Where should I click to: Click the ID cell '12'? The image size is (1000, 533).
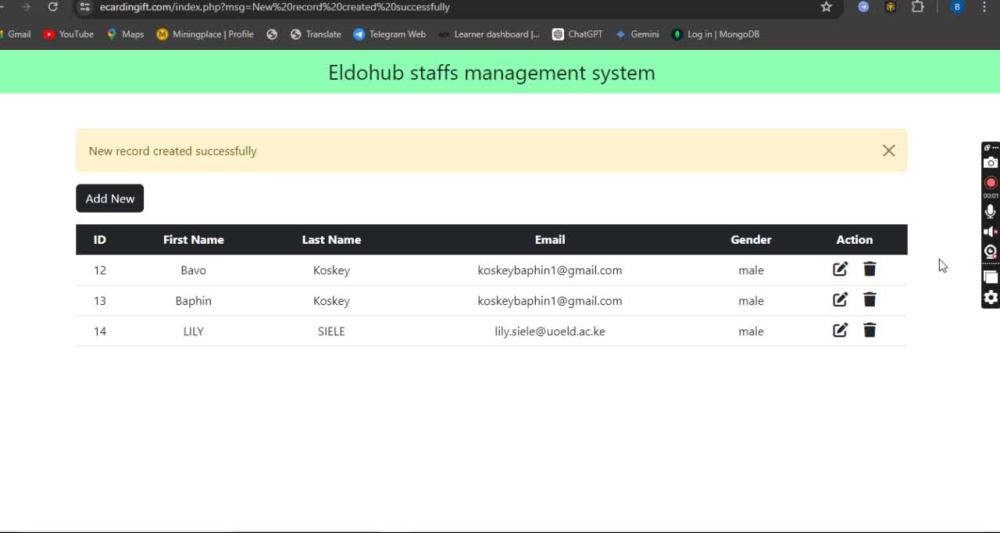click(x=99, y=270)
